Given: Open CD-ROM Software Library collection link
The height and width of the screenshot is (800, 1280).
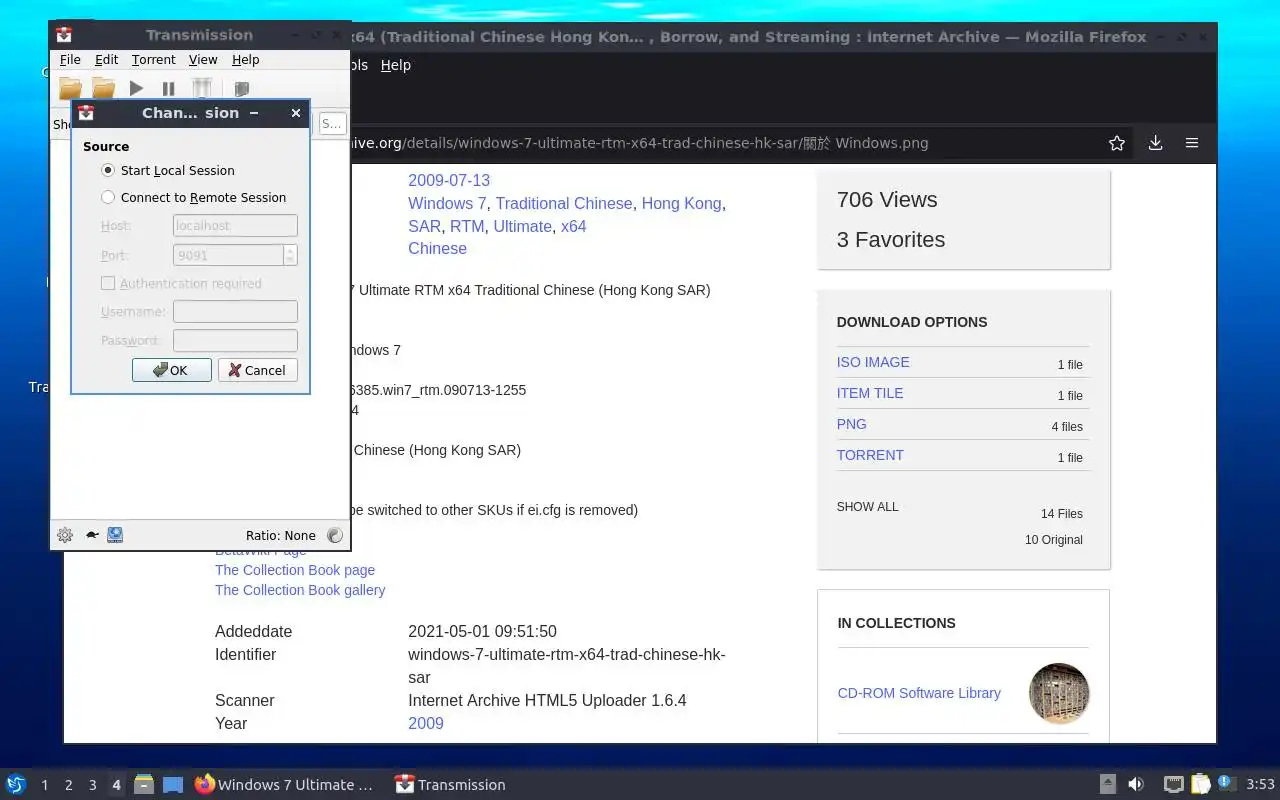Looking at the screenshot, I should [919, 693].
